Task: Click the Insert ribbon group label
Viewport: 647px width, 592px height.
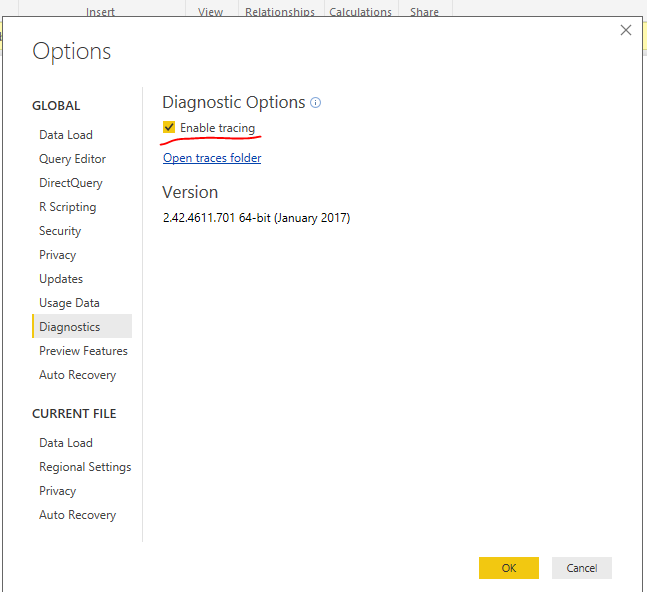Action: click(100, 12)
